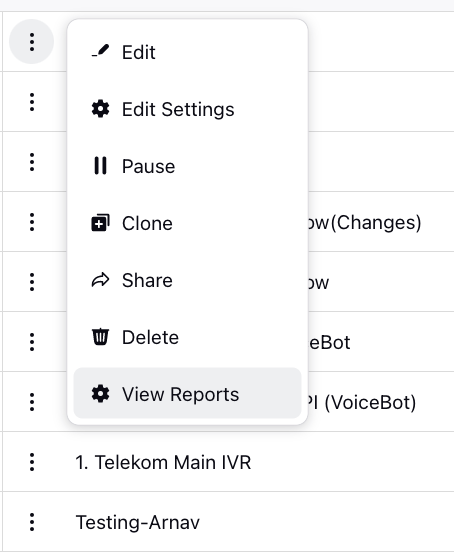Click the share arrow icon

point(100,280)
